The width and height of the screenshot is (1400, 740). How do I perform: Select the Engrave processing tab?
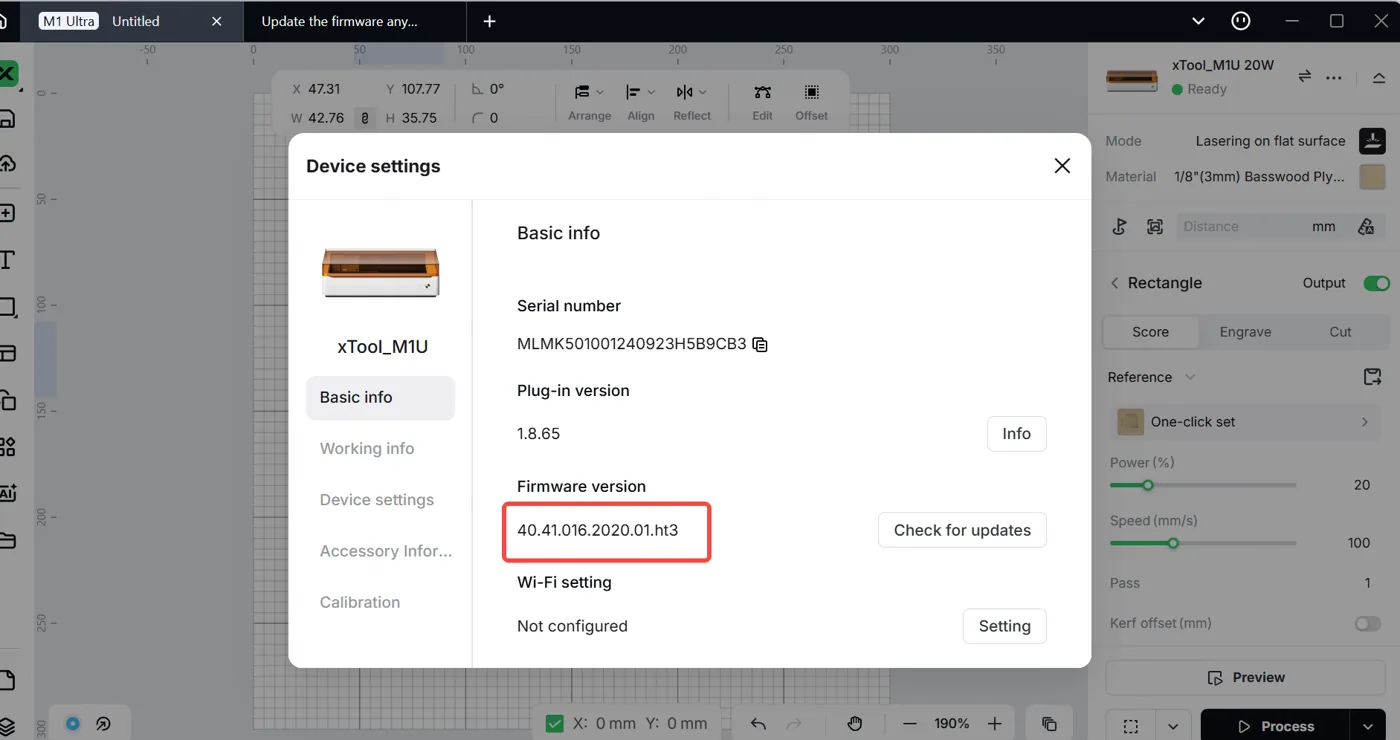[1245, 332]
